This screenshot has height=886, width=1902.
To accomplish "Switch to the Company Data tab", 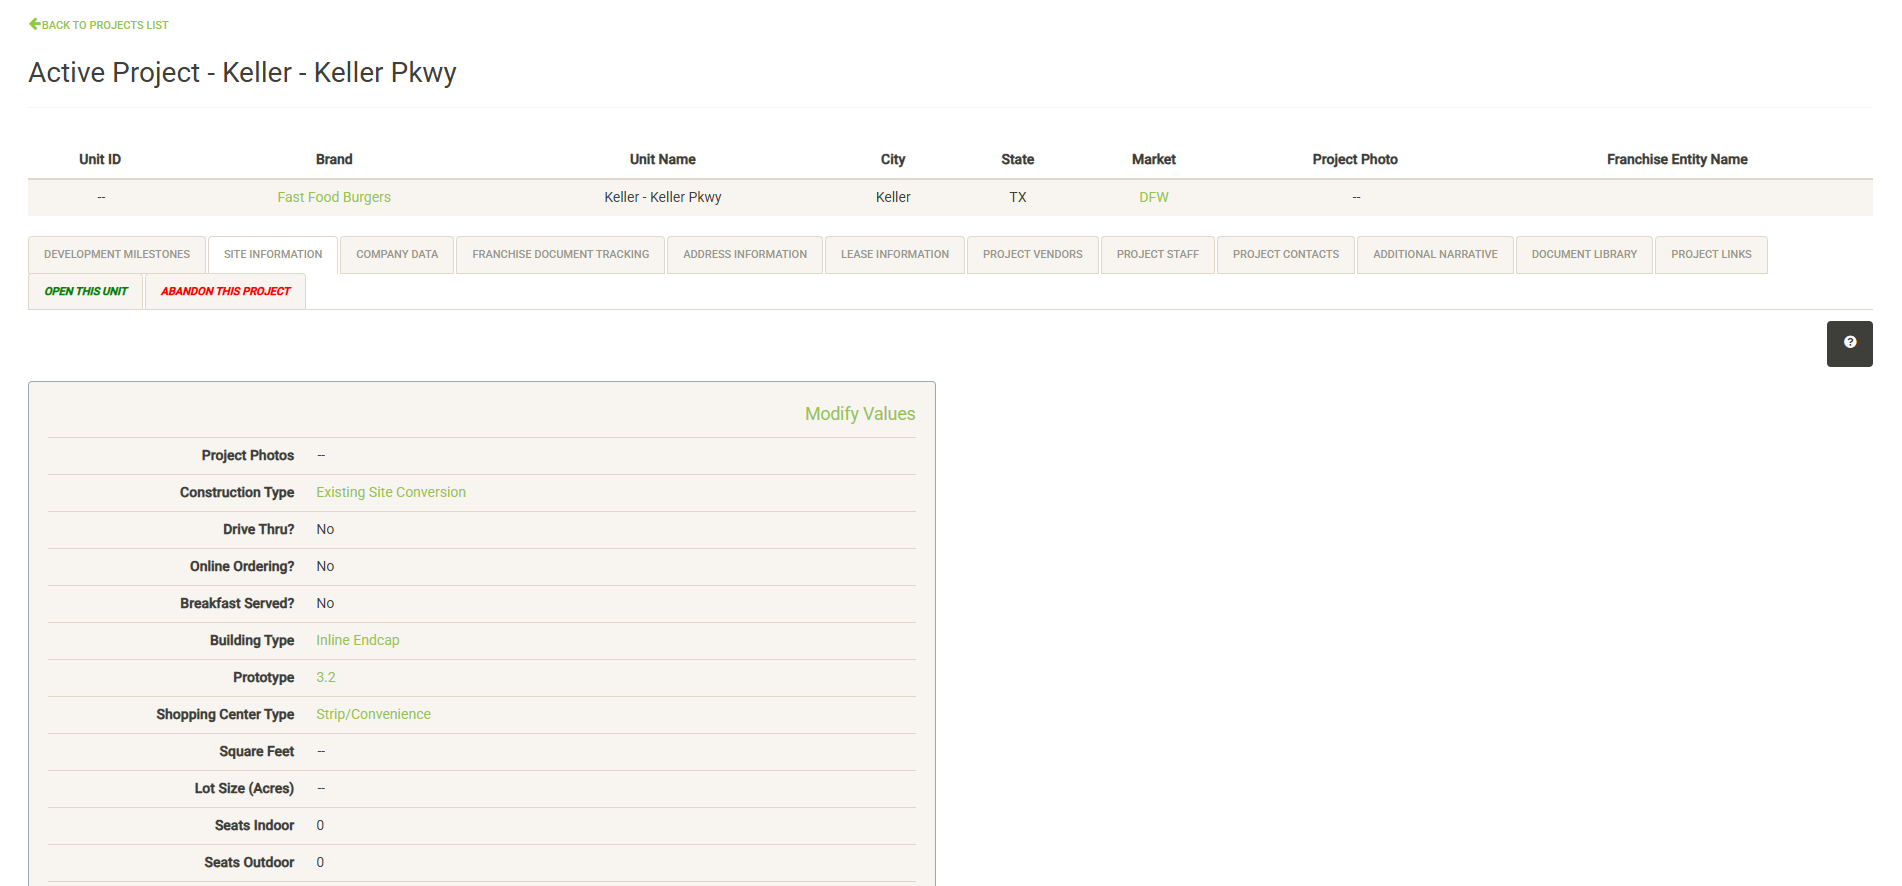I will tap(397, 255).
